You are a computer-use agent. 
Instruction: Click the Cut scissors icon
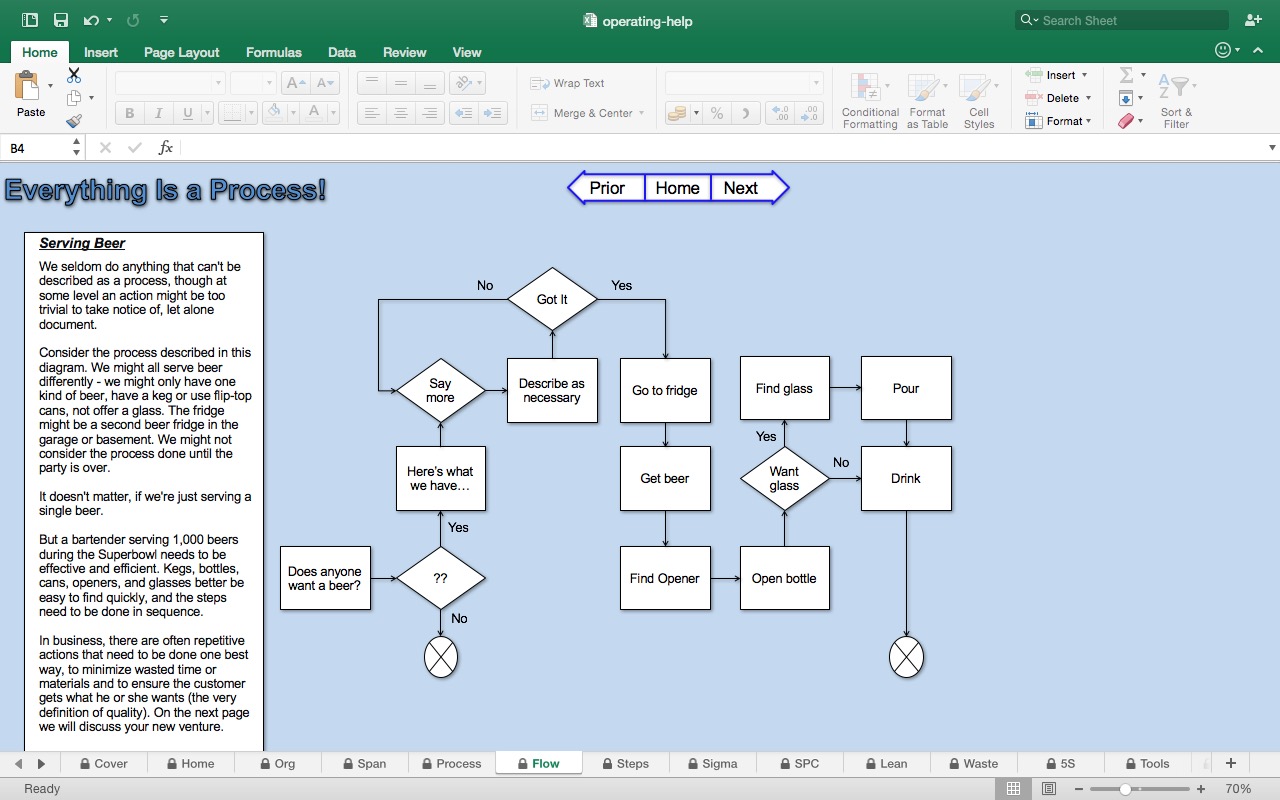[74, 75]
